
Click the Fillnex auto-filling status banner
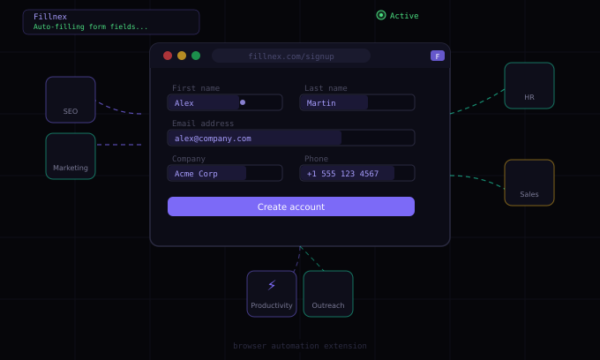coord(111,22)
